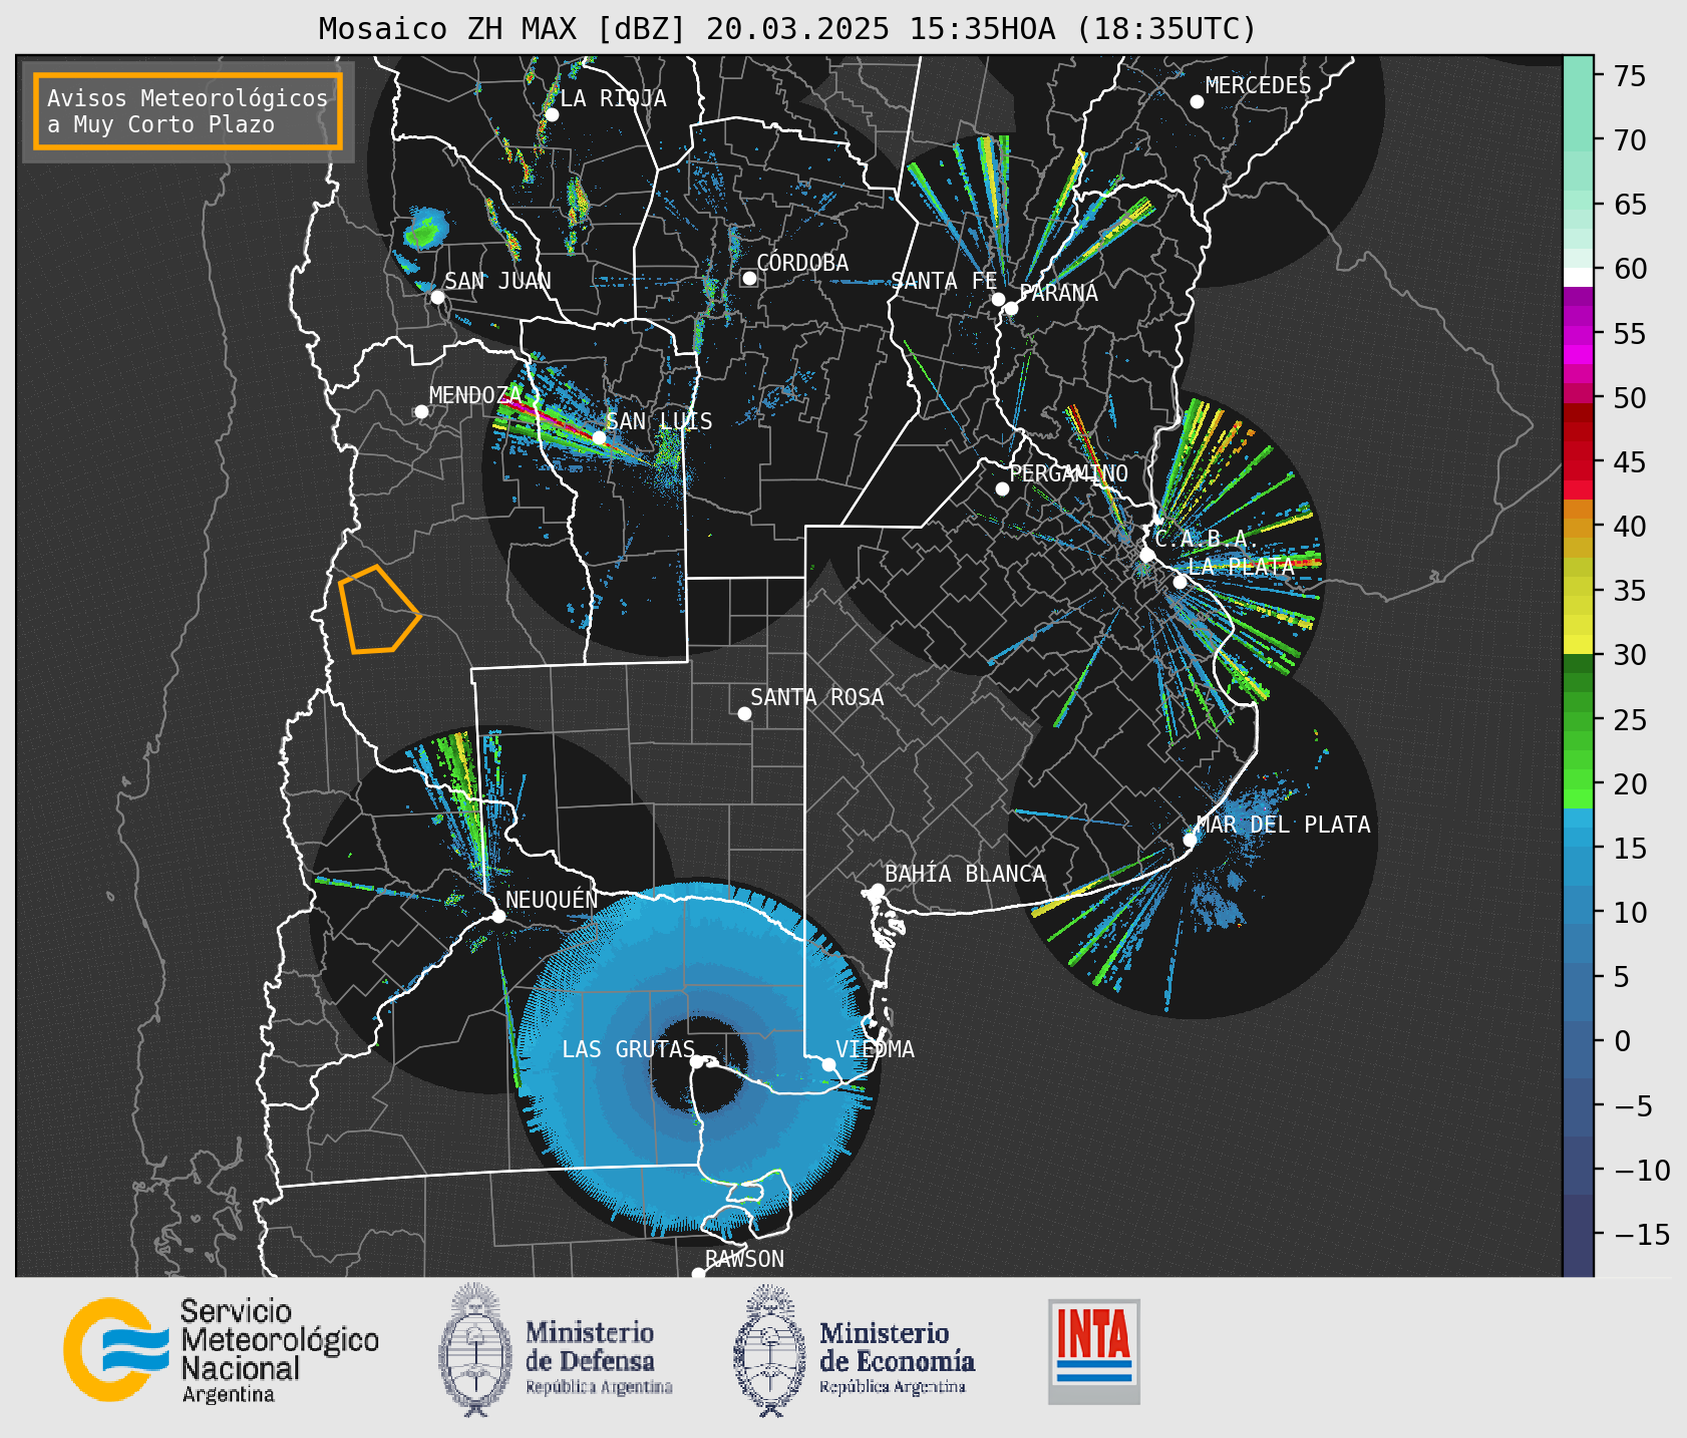
Task: Click the Ministerio de Defensa emblem
Action: tap(475, 1349)
